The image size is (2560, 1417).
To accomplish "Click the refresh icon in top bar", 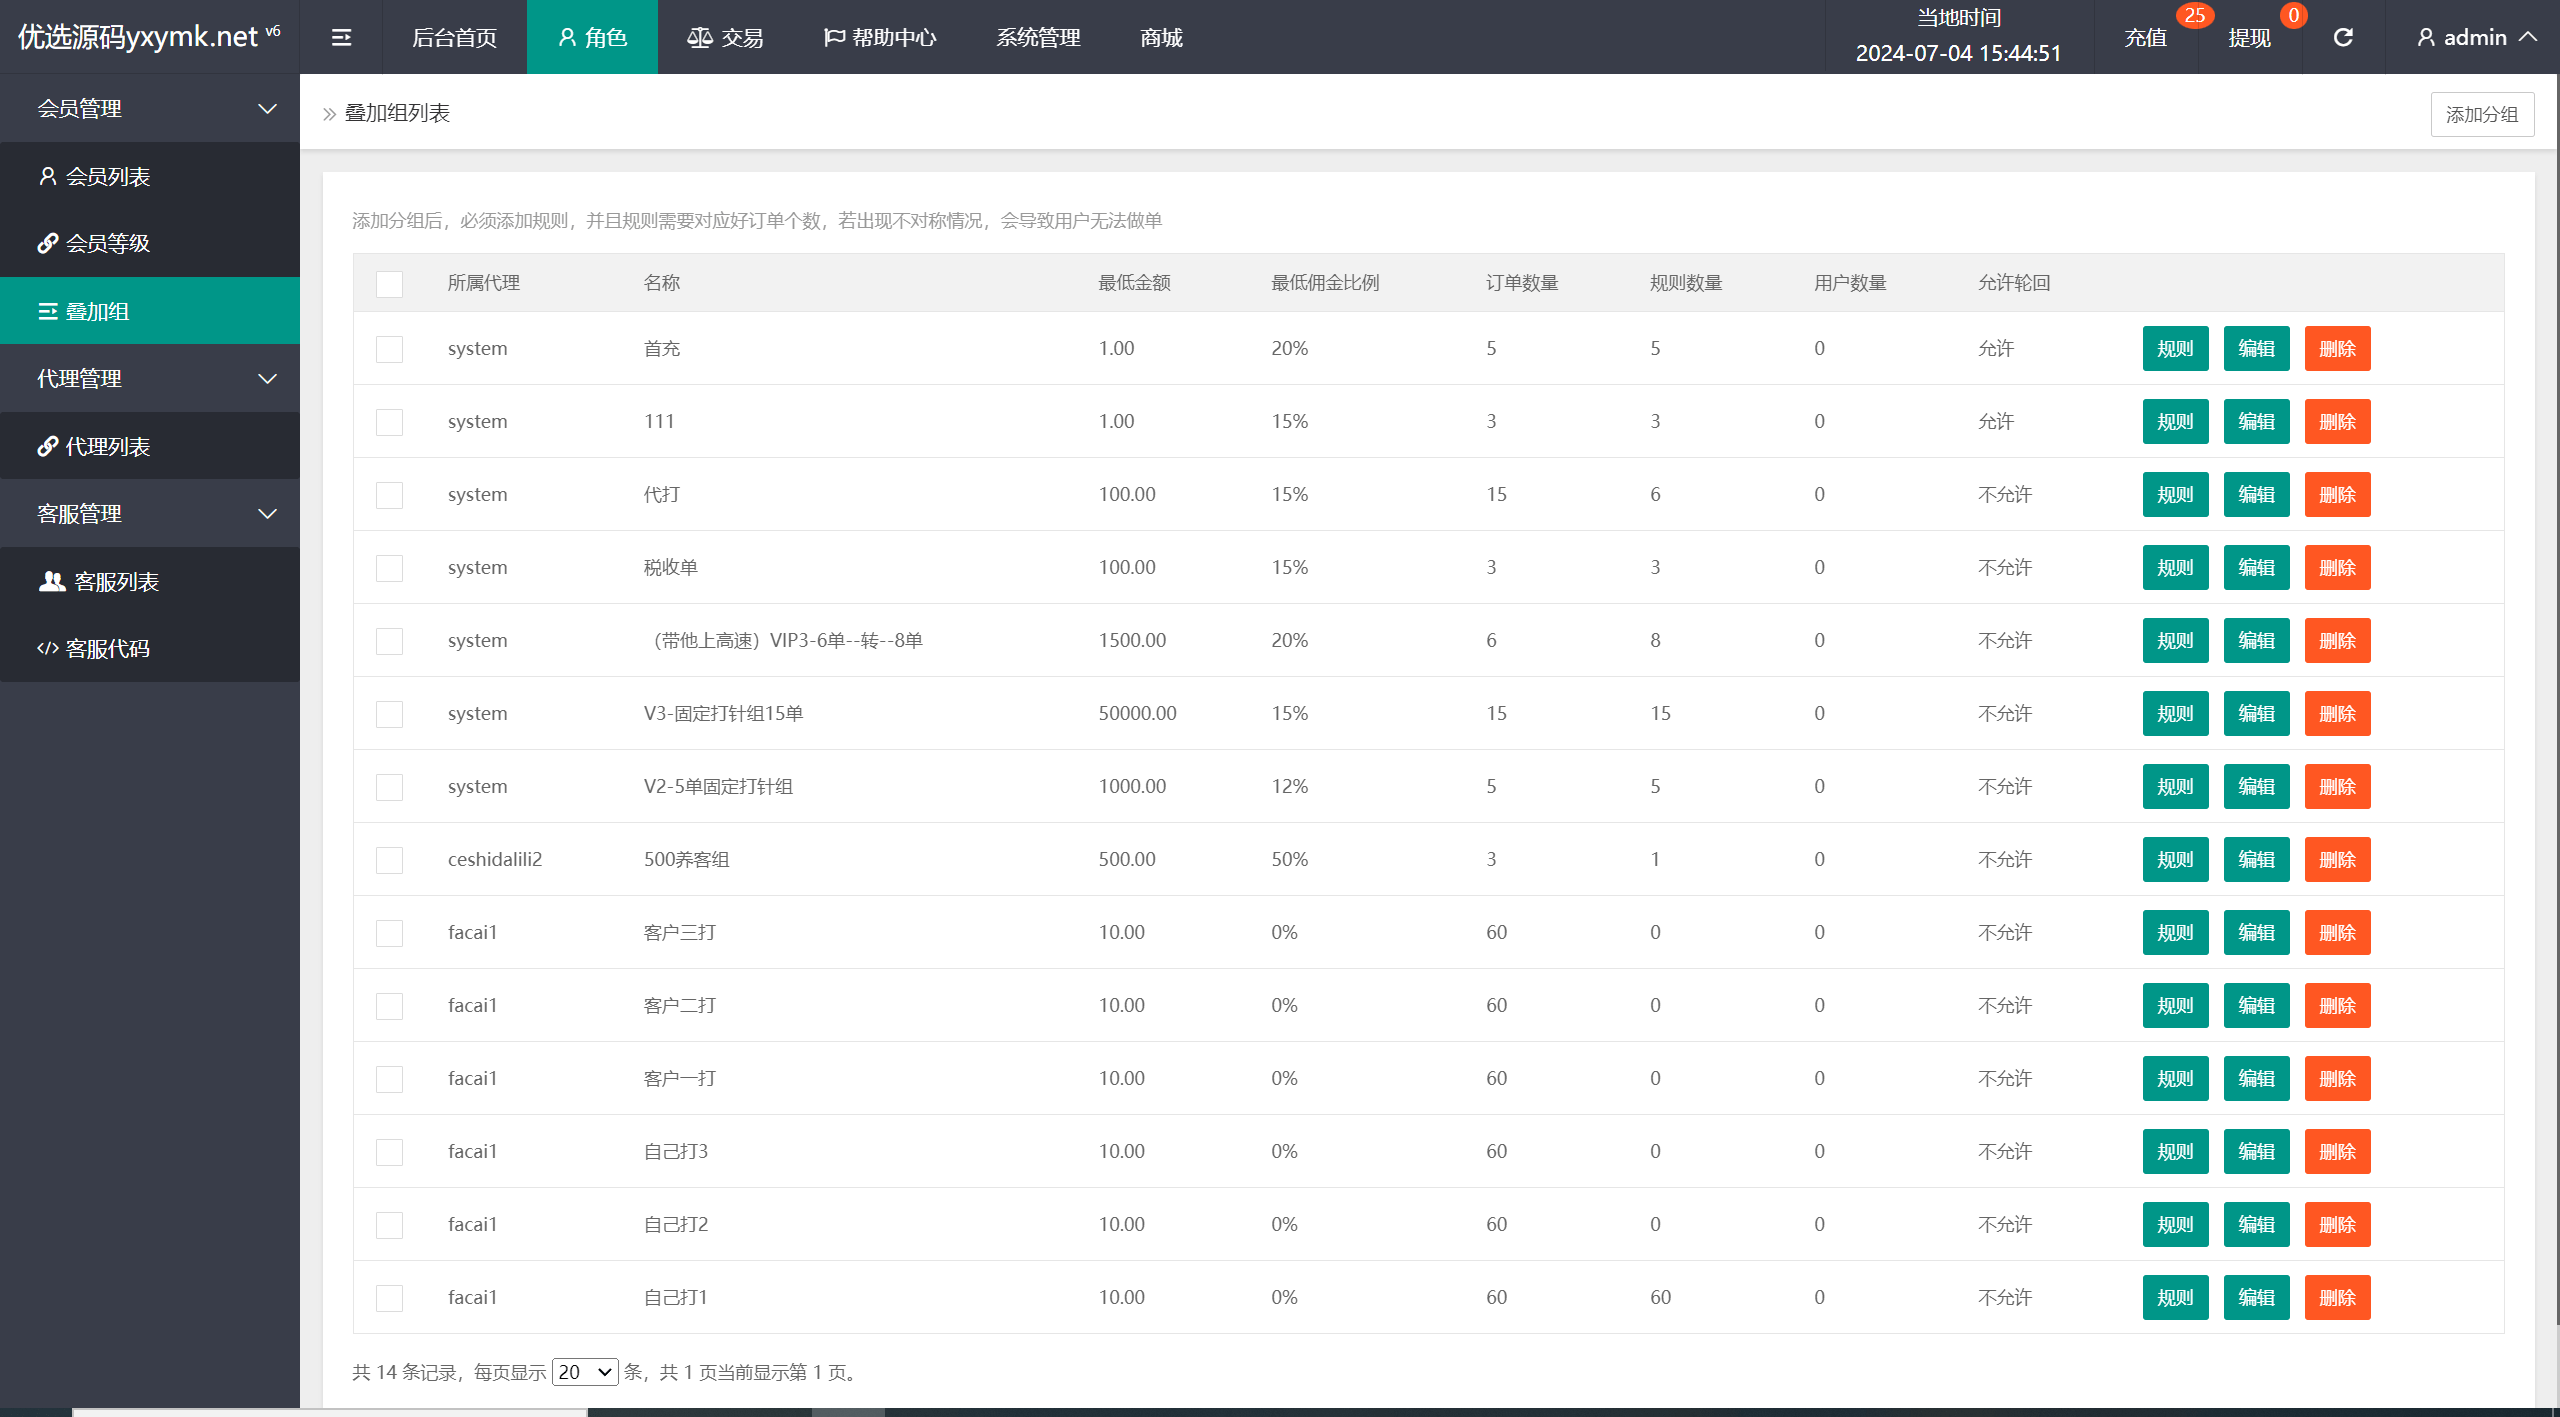I will click(2343, 37).
